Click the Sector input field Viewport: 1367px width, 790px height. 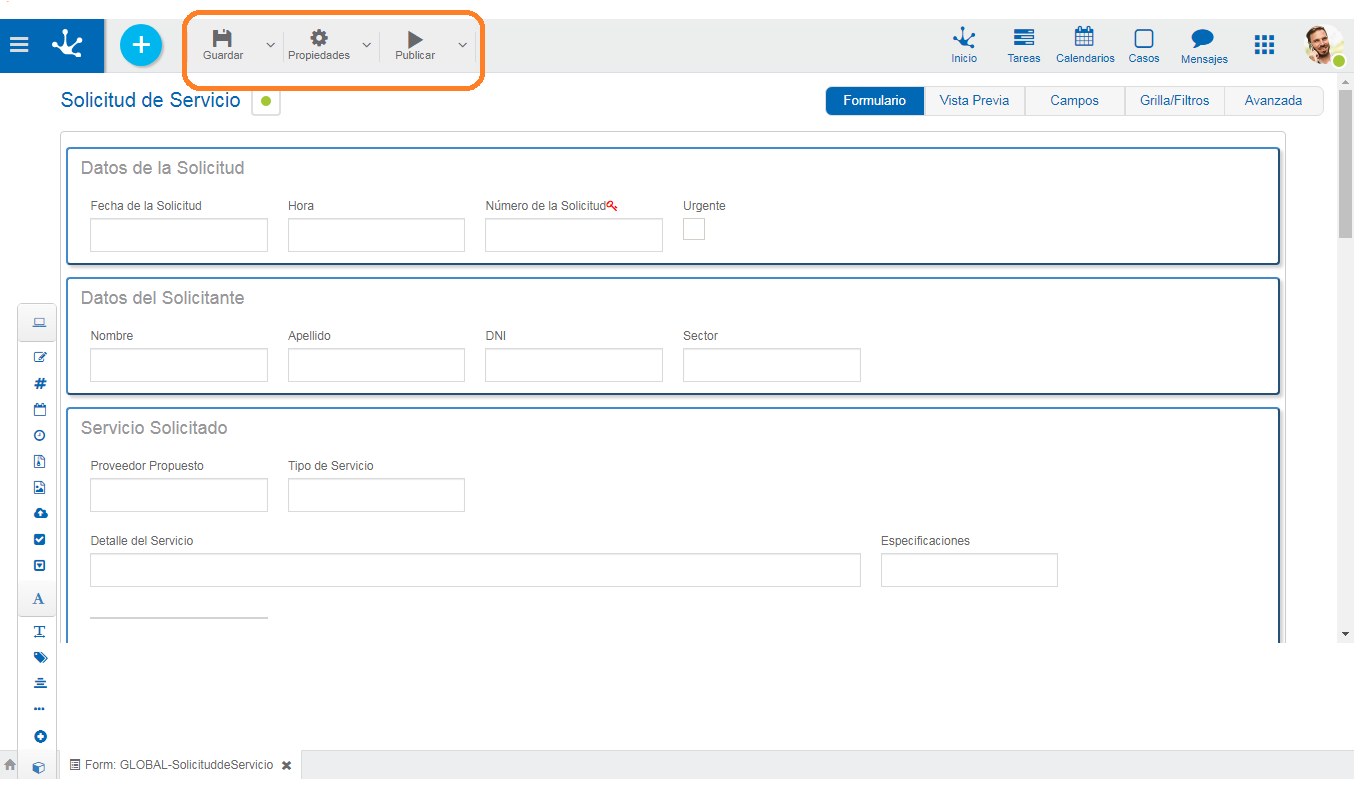pyautogui.click(x=772, y=365)
